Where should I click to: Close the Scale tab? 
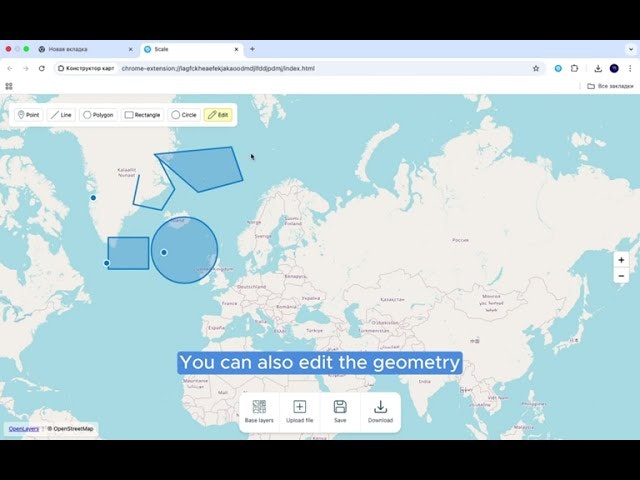[x=236, y=49]
